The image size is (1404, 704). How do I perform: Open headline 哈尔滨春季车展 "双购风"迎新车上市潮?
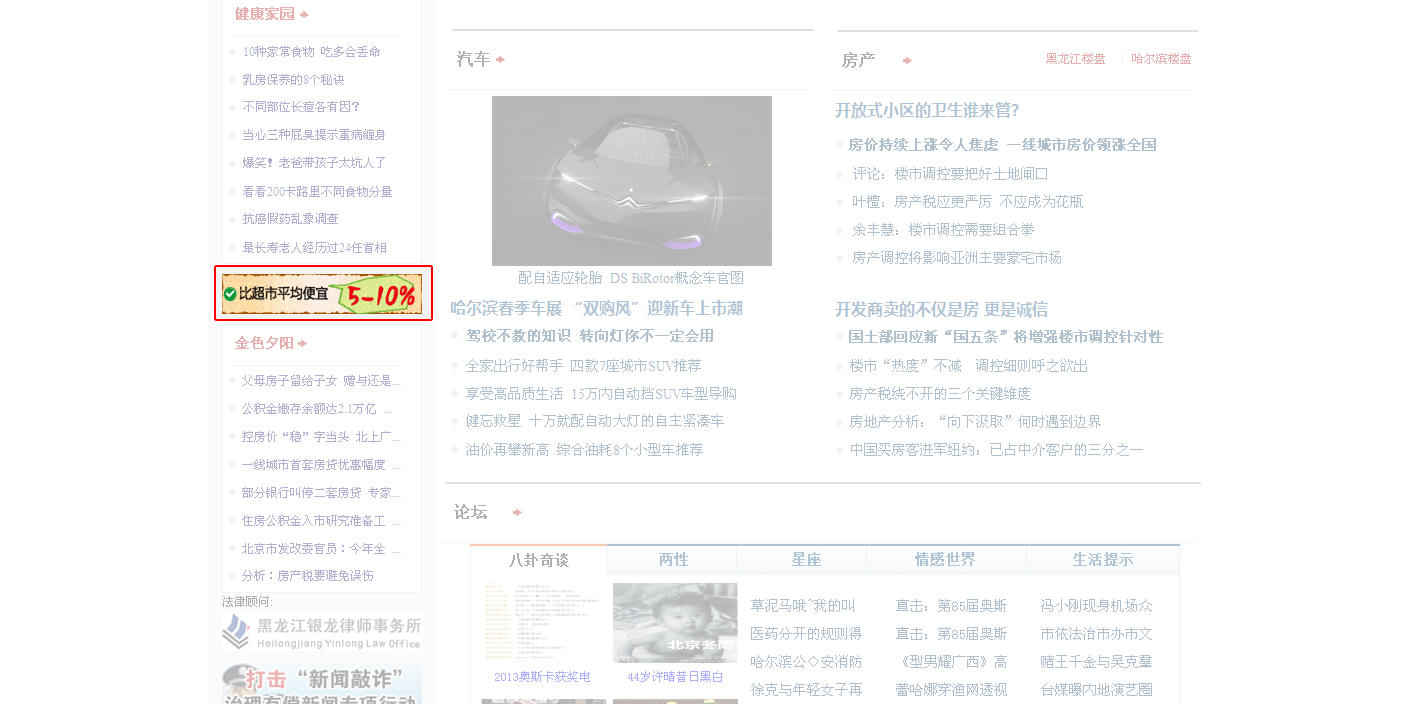pos(596,308)
